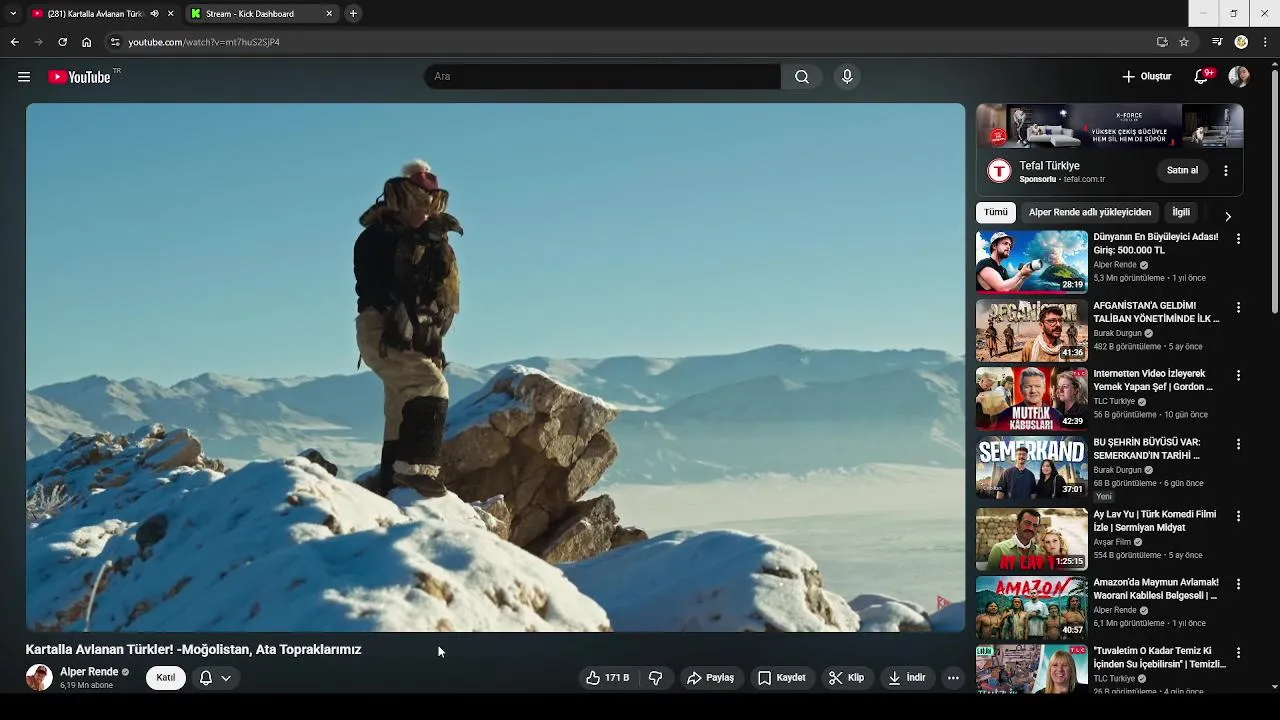Mute the YouTube tab audio indicator
The image size is (1280, 720).
click(x=154, y=14)
